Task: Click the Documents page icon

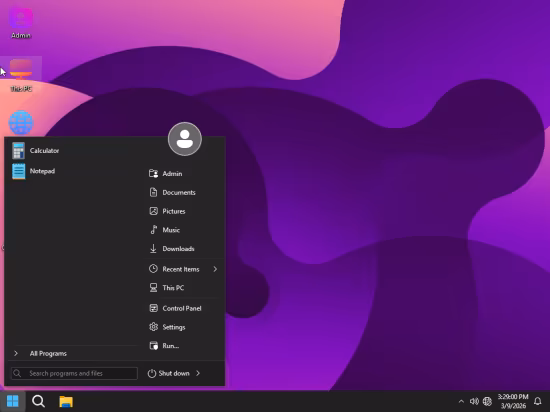Action: [x=153, y=192]
